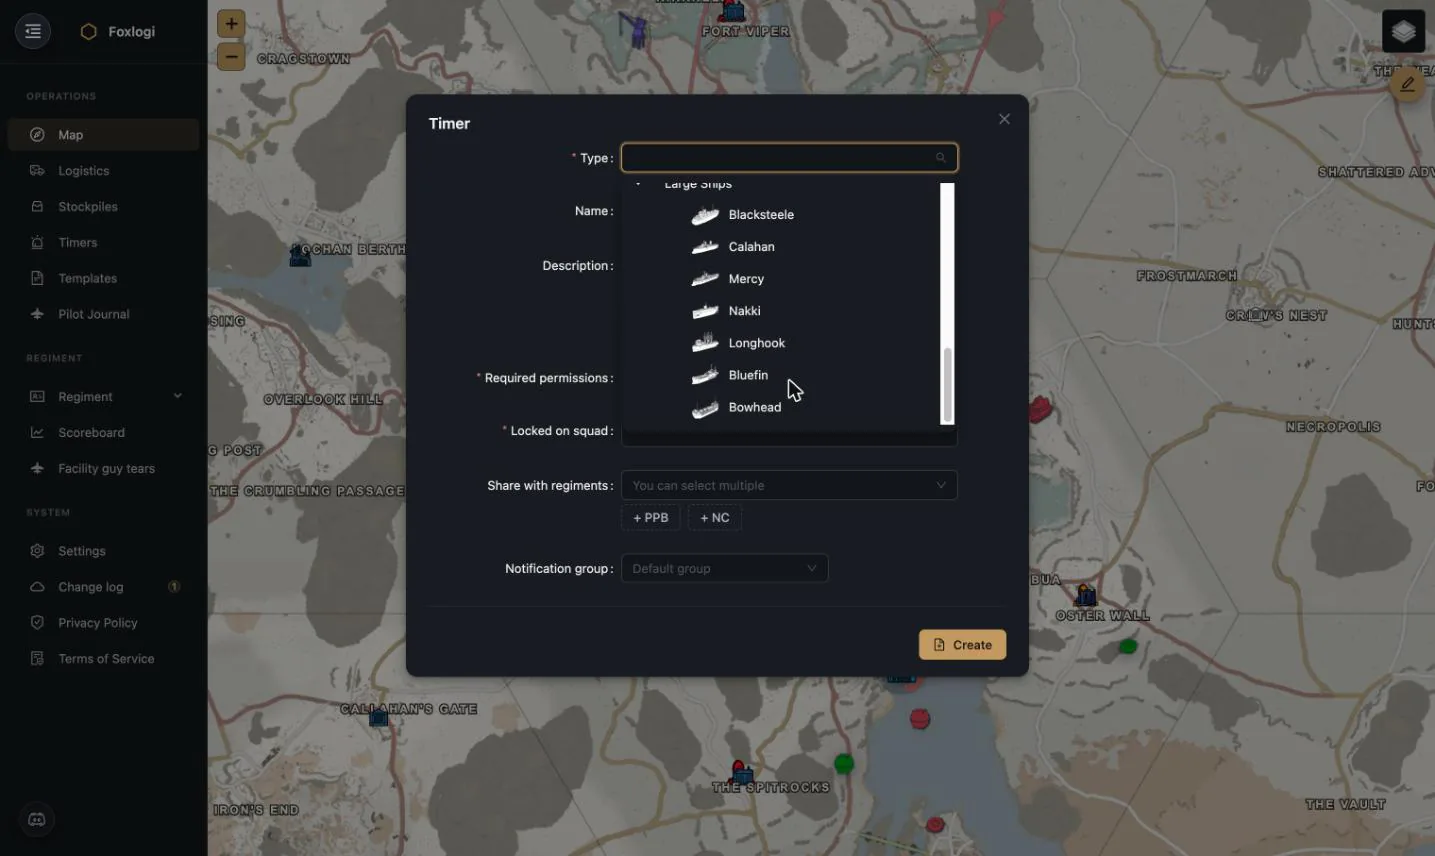Add NC regiment button

[715, 518]
